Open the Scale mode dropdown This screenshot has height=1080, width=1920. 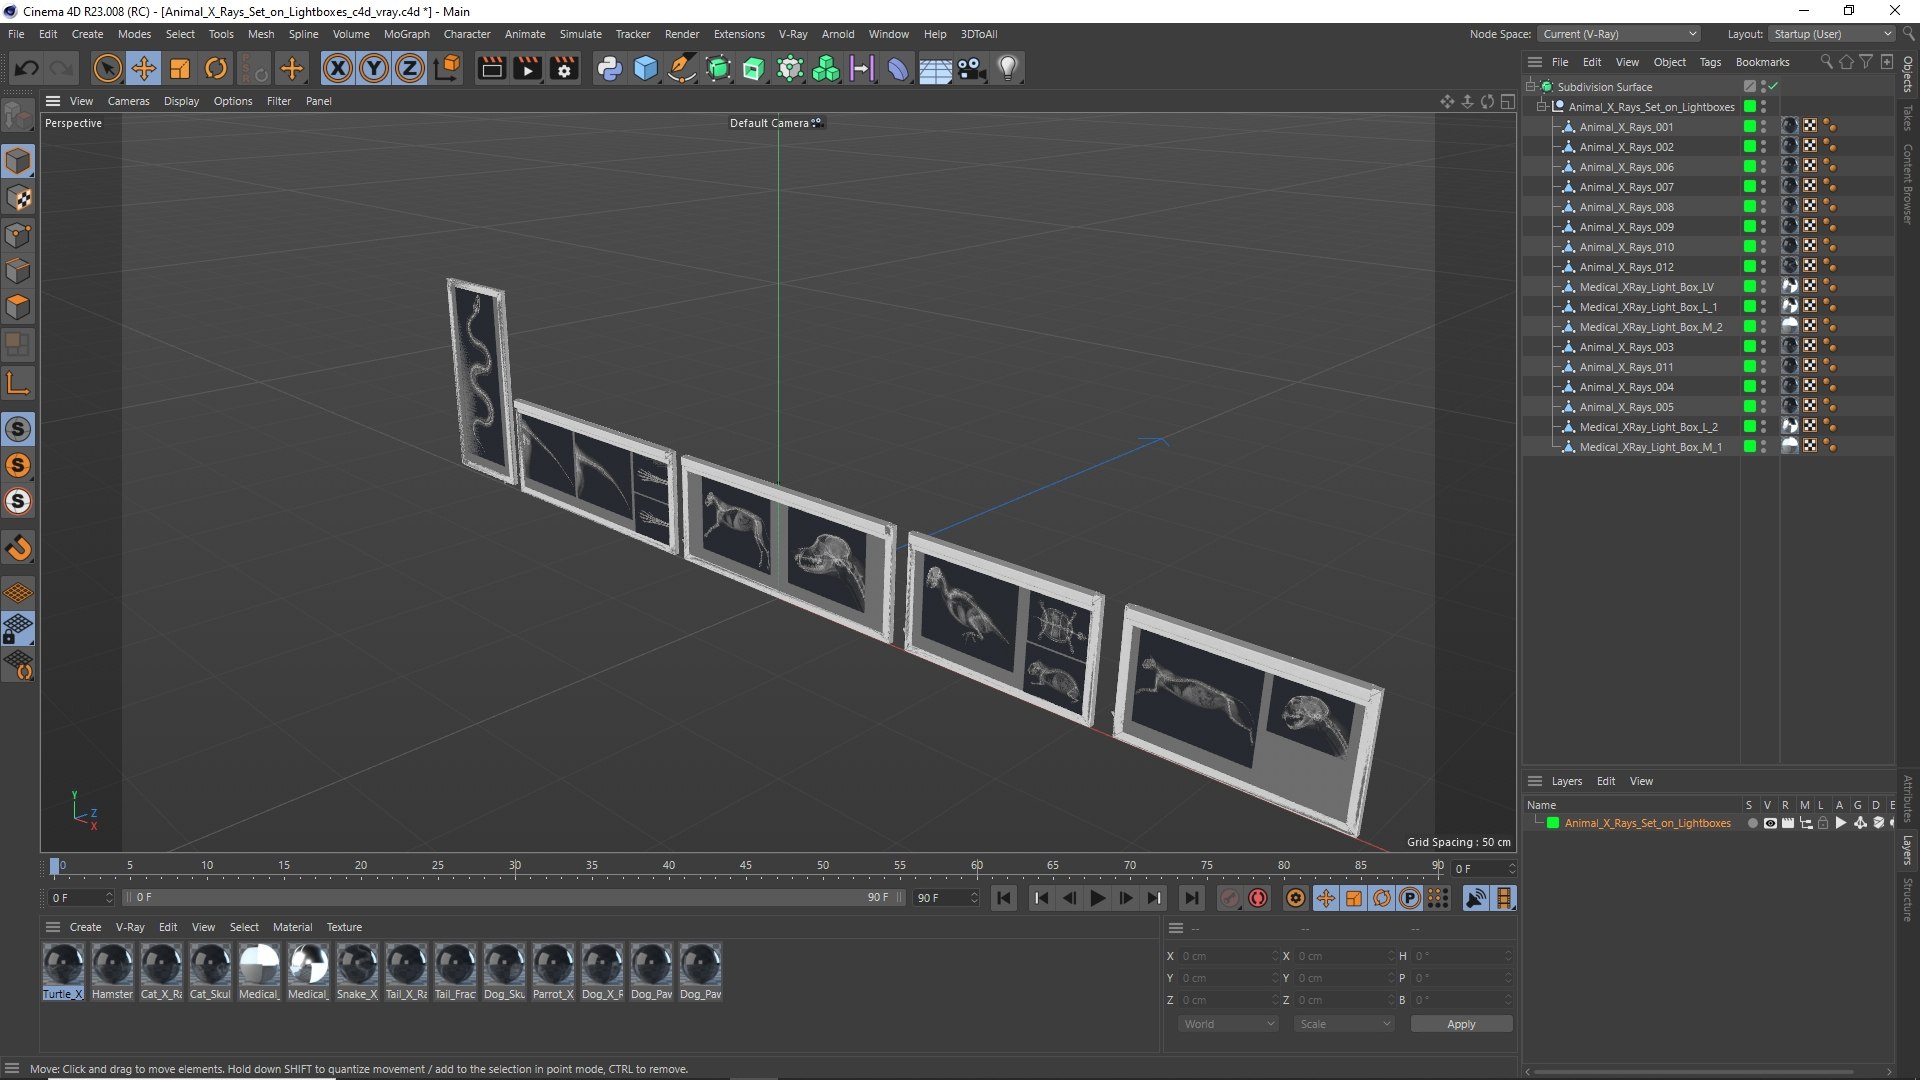pos(1344,1024)
